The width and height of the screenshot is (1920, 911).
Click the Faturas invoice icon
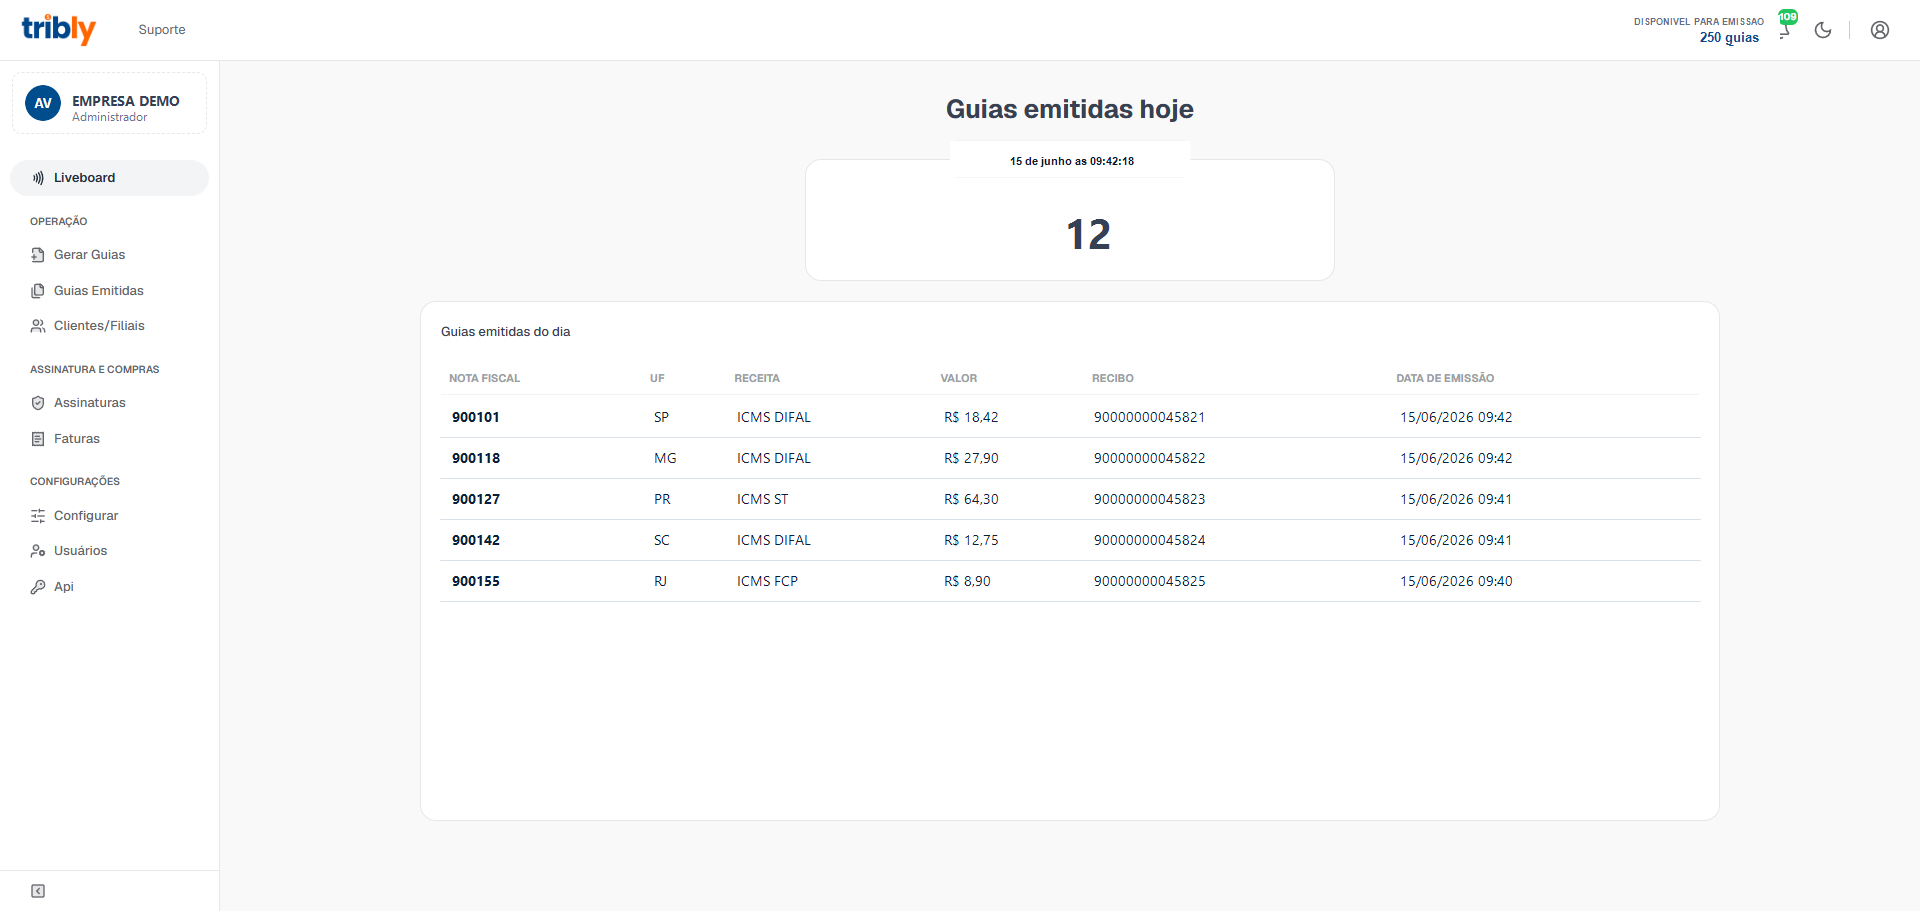[38, 439]
